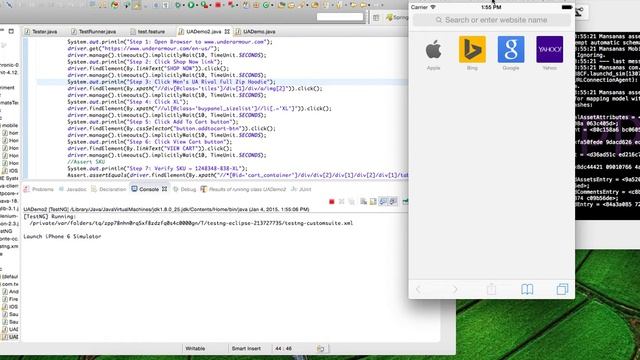Click the Quick Access field in Eclipse toolbar
This screenshot has width=640, height=360.
point(340,17)
